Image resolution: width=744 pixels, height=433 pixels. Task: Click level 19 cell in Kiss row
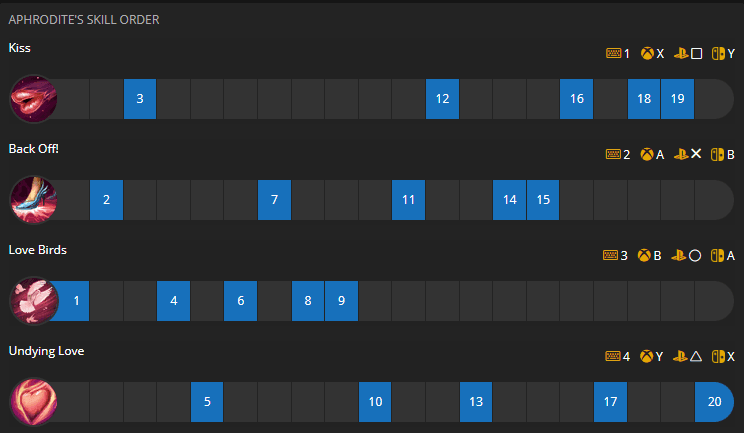(677, 99)
